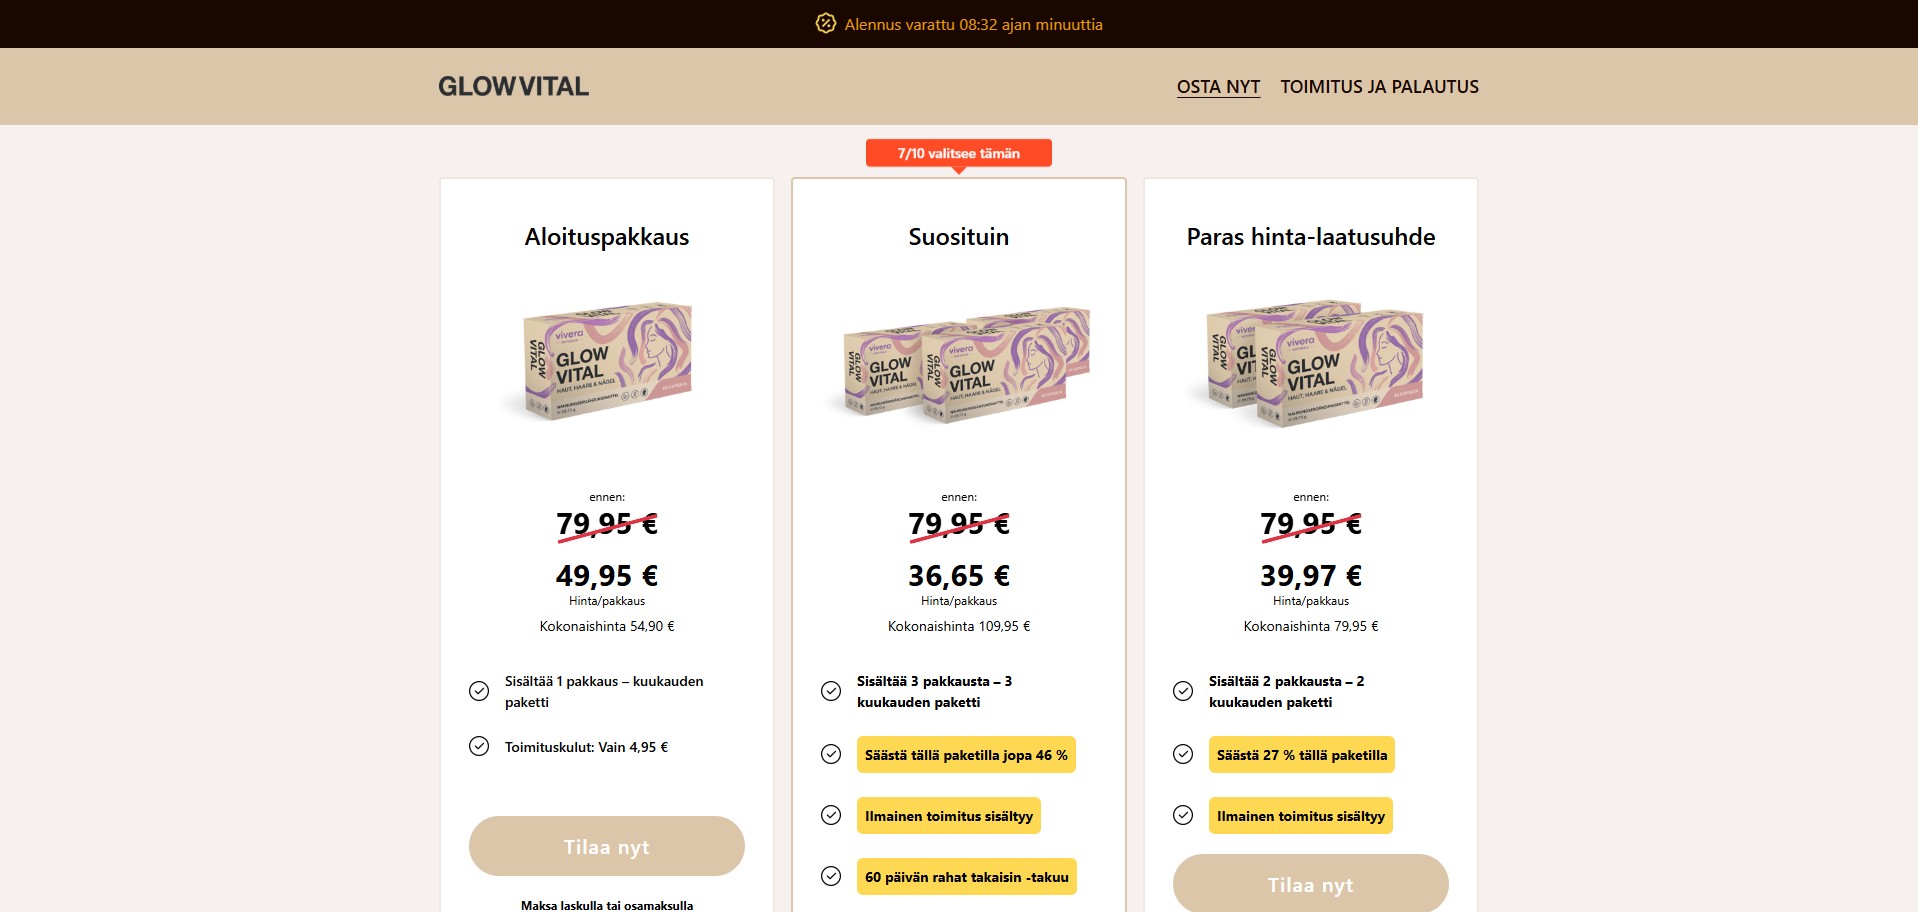1918x912 pixels.
Task: Click the single Glow Vital box image
Action: pos(607,361)
